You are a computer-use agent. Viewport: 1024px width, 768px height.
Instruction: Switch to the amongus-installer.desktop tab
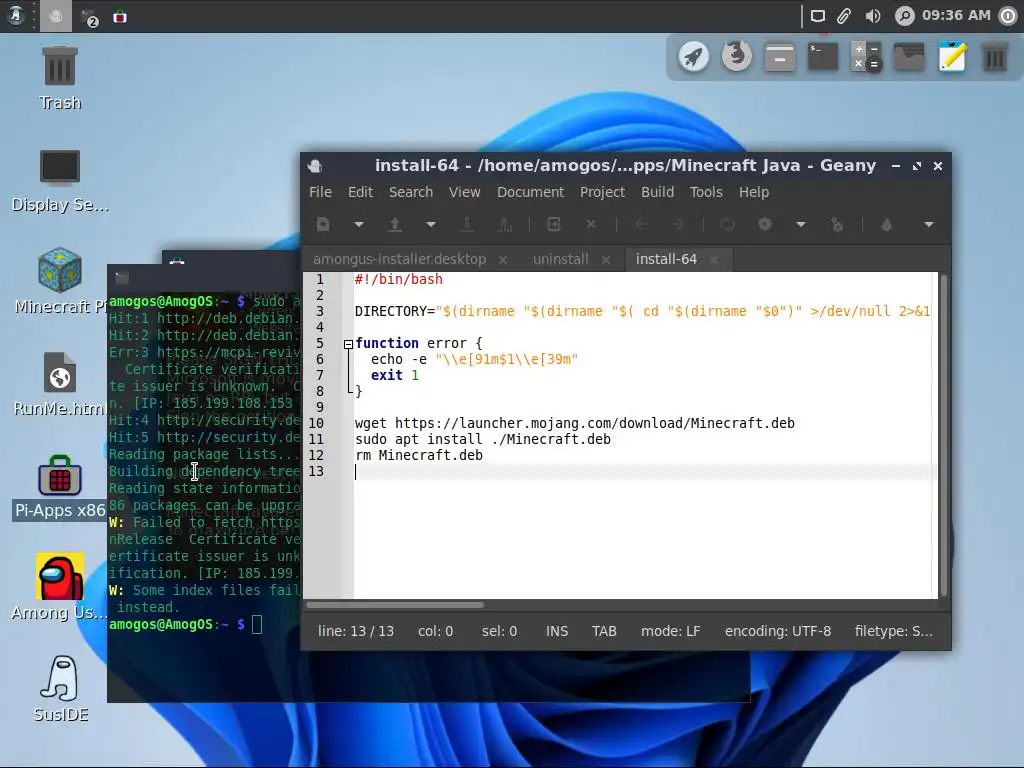399,259
